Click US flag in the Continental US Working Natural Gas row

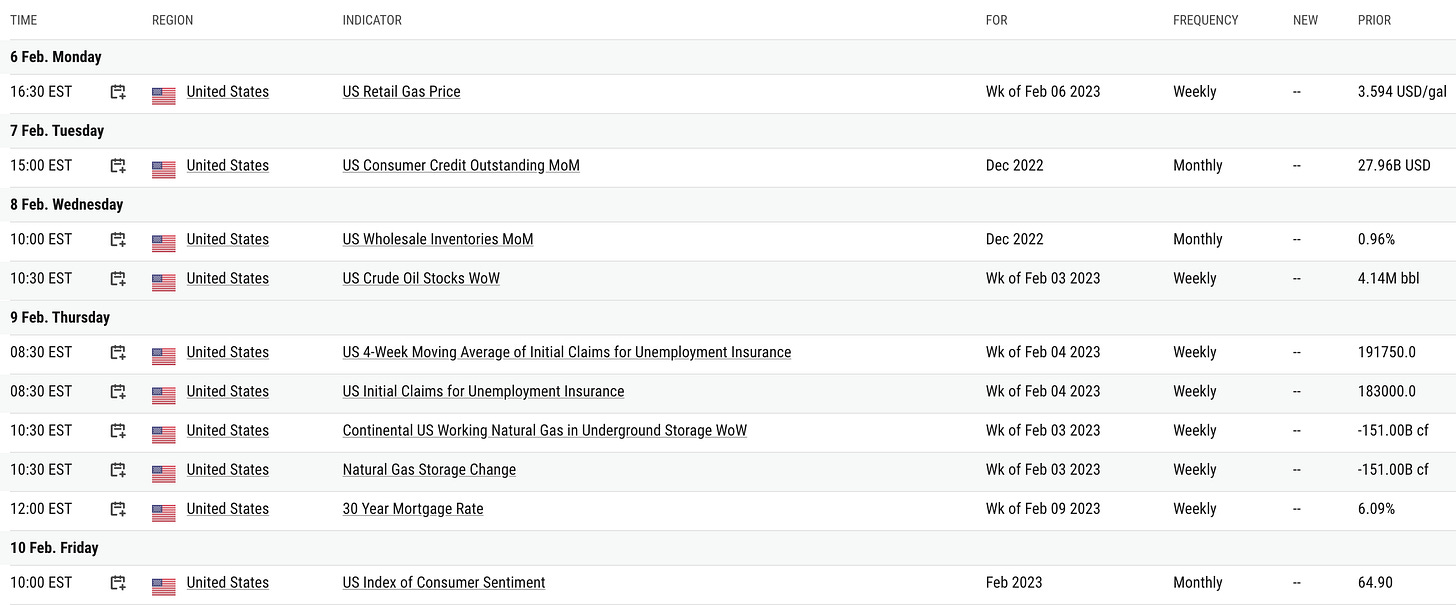click(164, 434)
